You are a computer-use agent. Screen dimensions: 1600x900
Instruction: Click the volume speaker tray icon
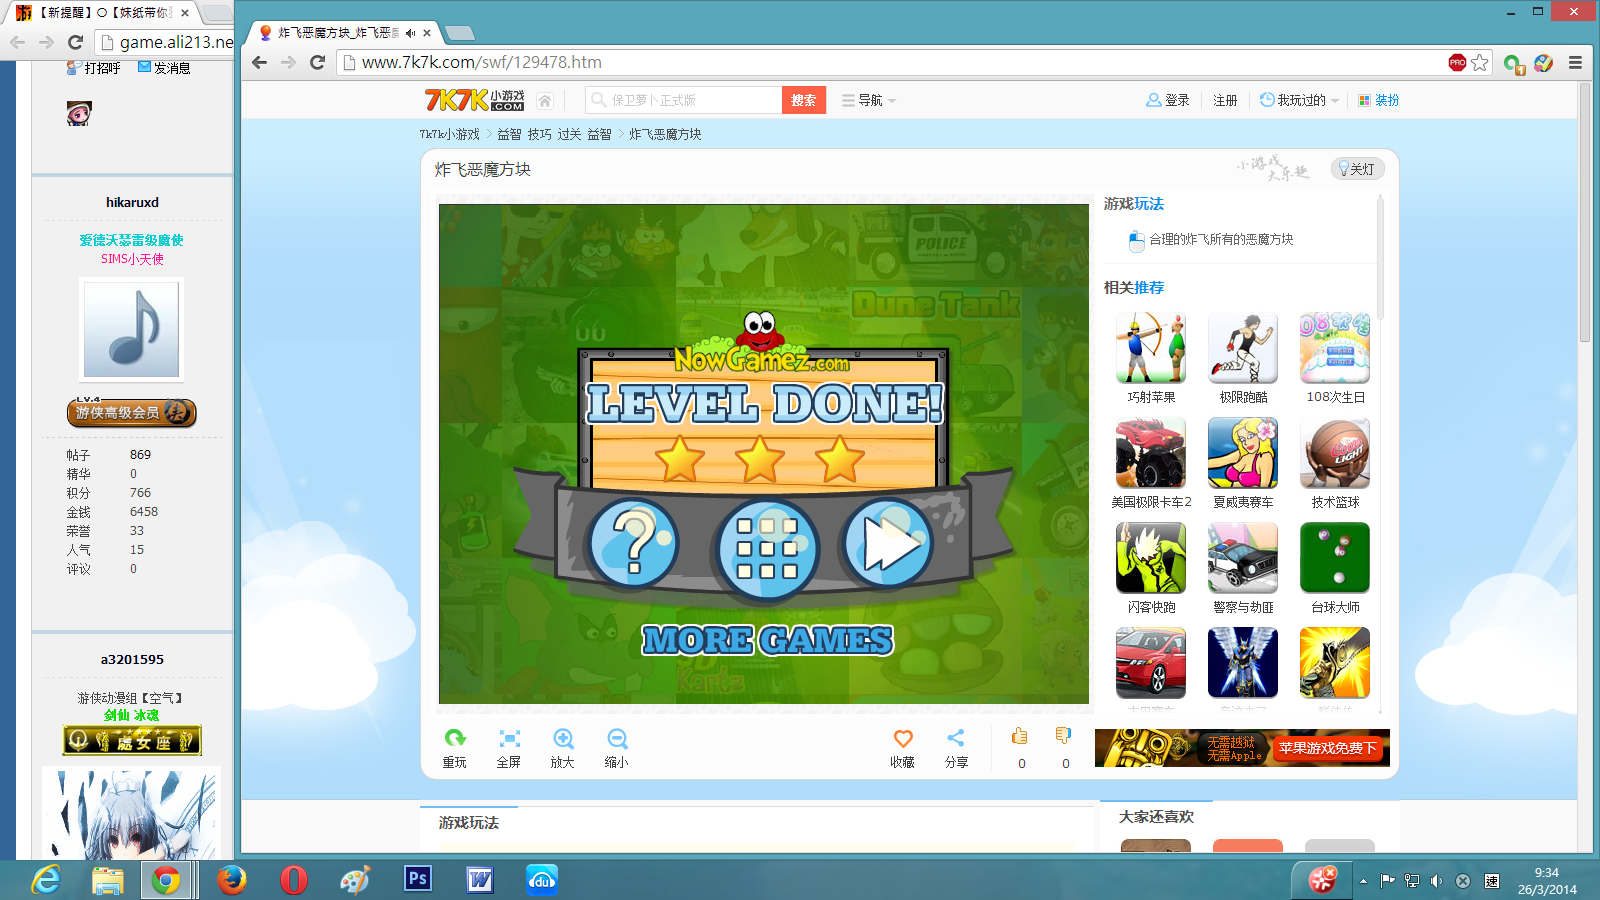[1437, 881]
